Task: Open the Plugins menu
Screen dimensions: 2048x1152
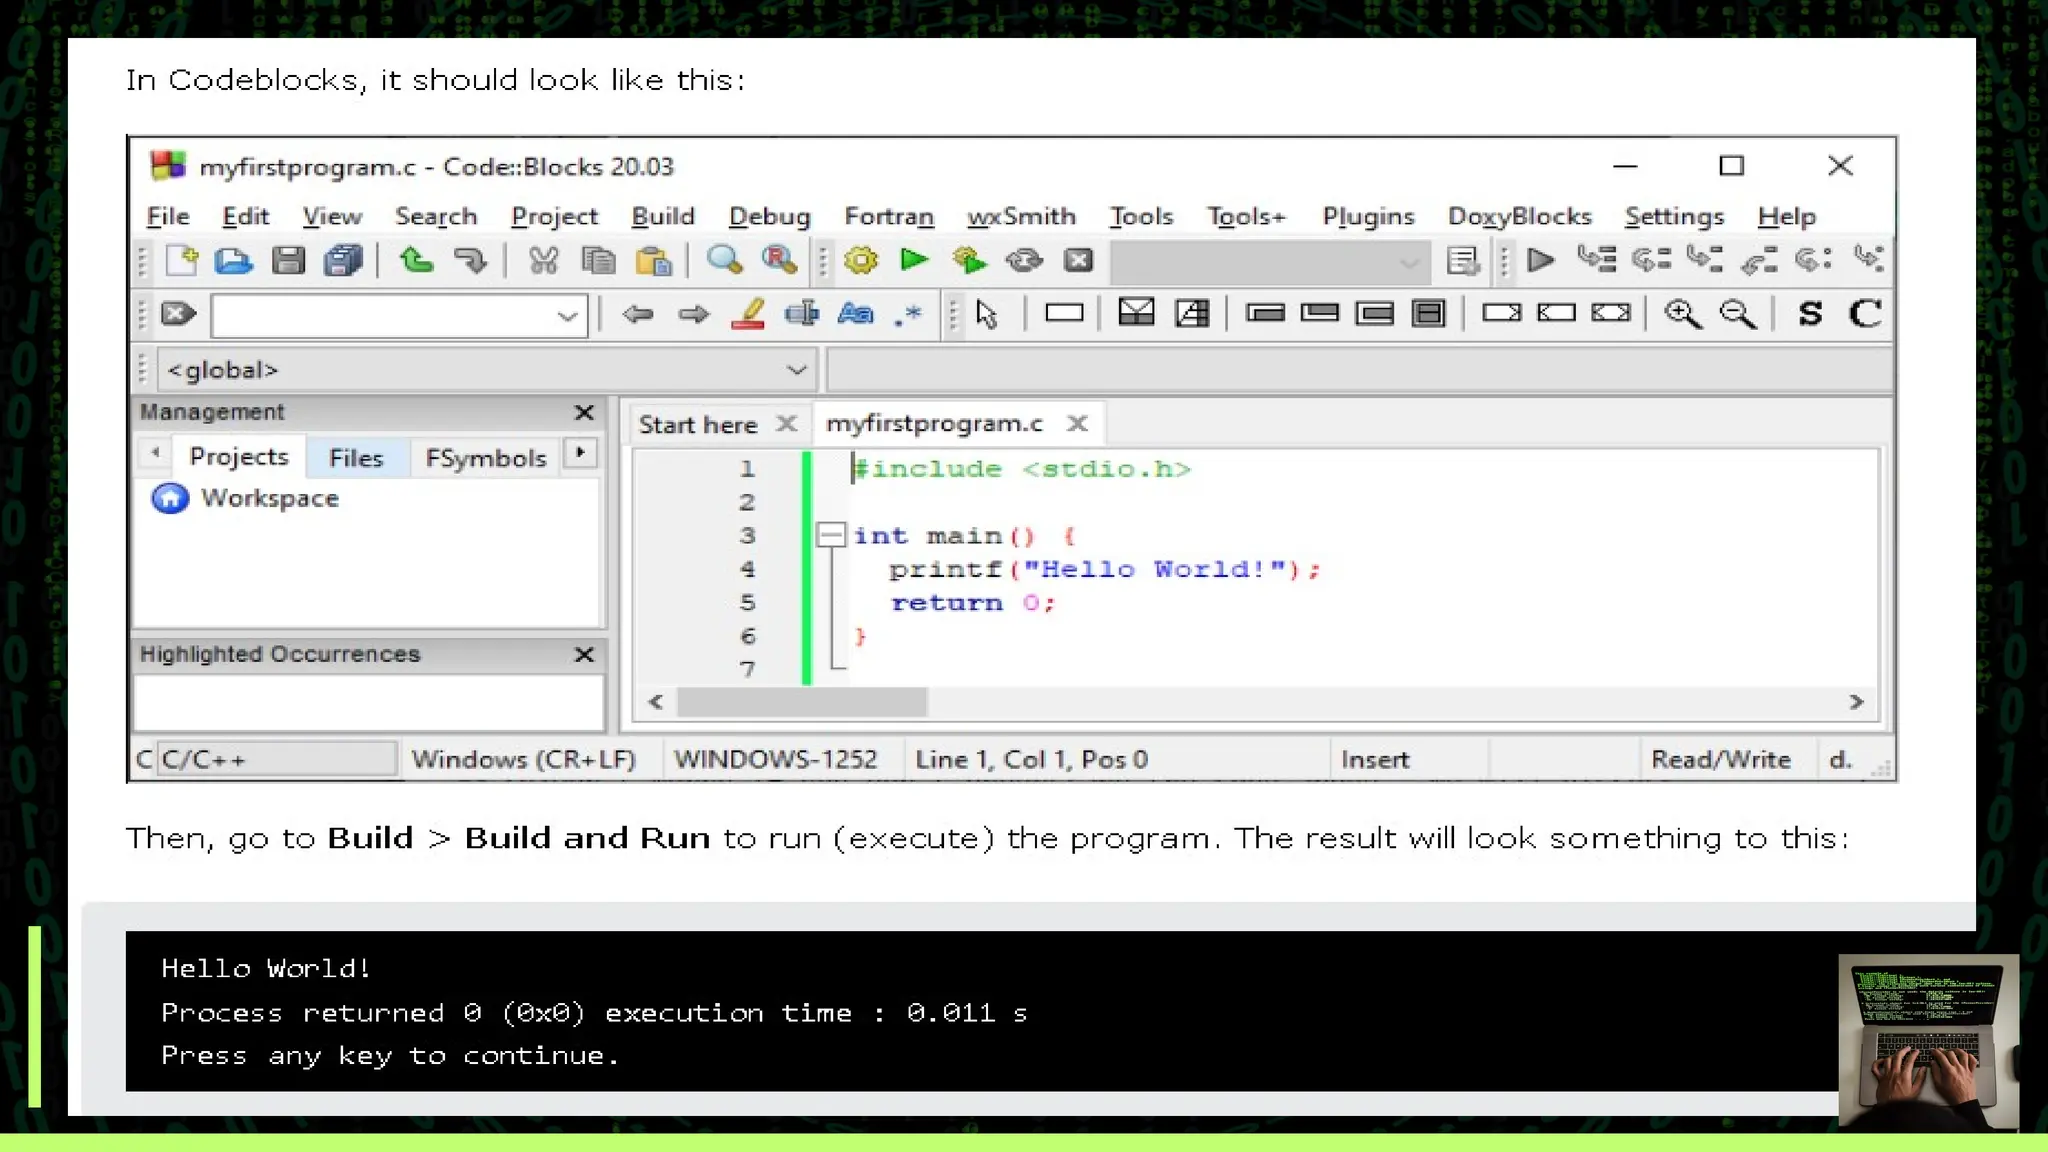Action: 1368,216
